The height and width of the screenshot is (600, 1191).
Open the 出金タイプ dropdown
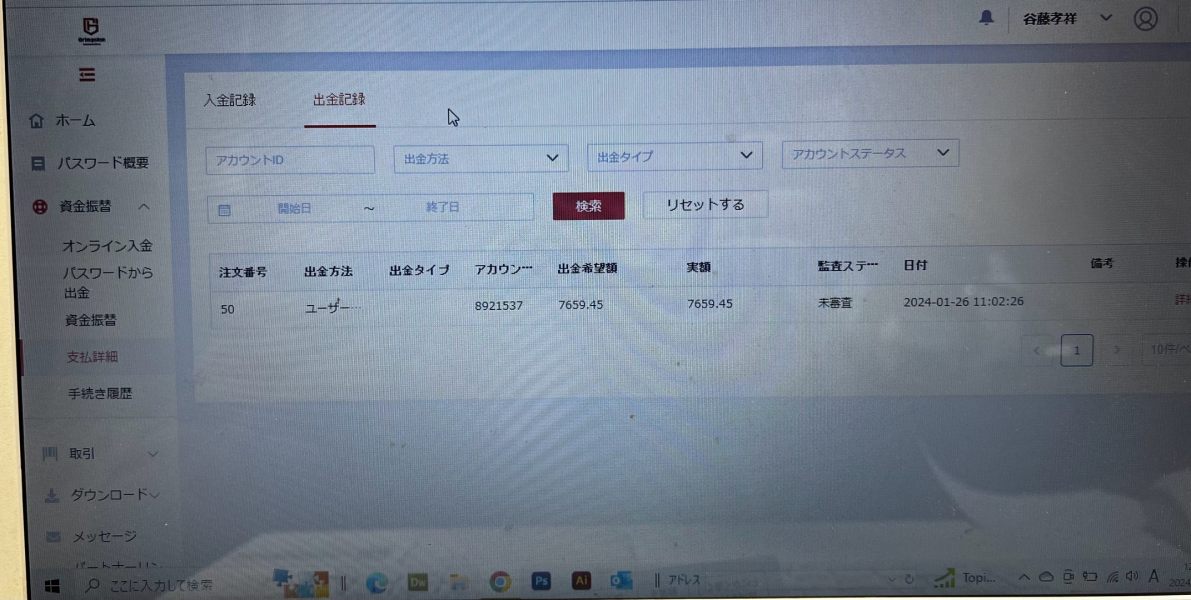tap(674, 156)
